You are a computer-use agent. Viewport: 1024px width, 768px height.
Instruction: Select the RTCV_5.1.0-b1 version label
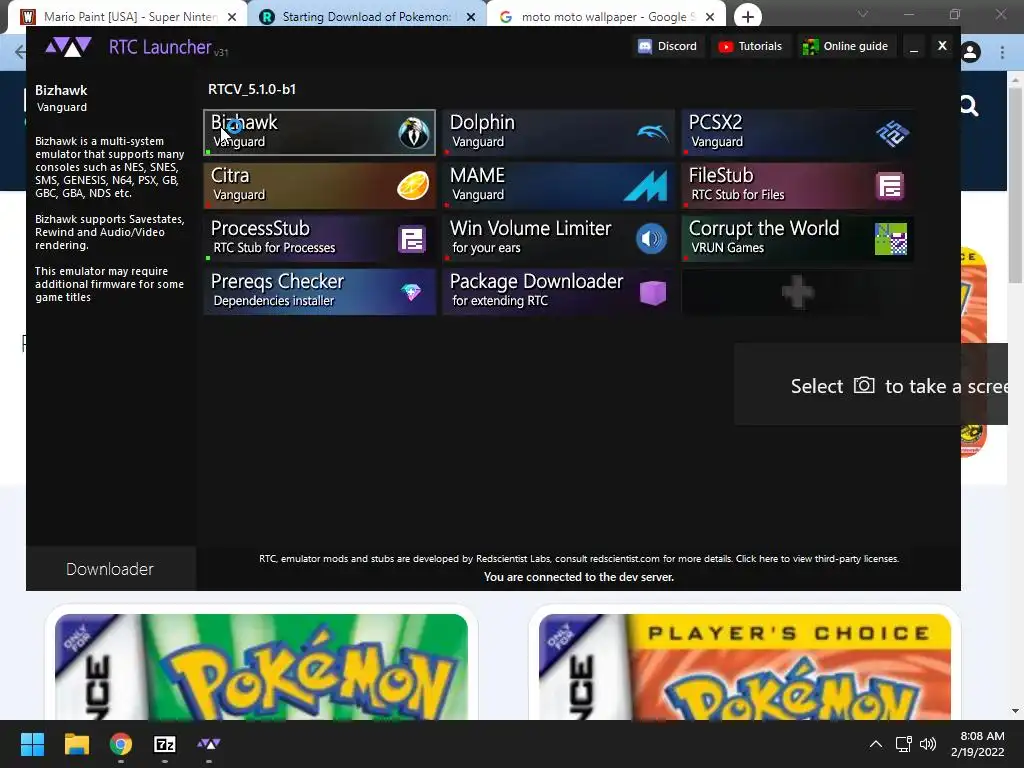click(252, 89)
